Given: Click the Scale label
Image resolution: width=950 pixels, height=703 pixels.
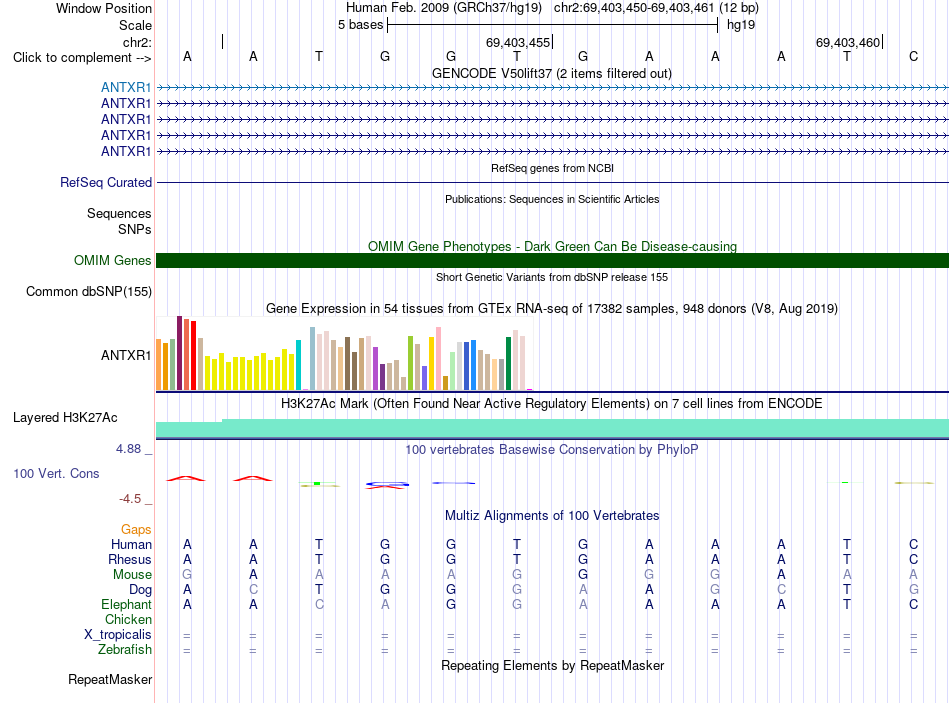Looking at the screenshot, I should (x=135, y=25).
